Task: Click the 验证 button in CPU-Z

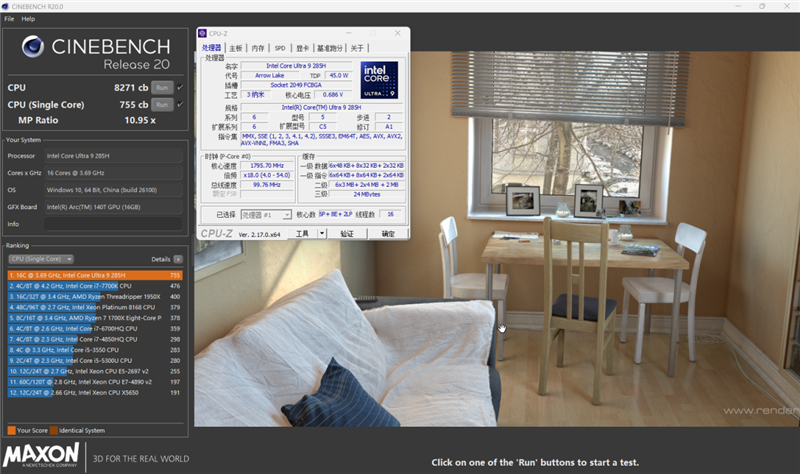Action: point(347,234)
